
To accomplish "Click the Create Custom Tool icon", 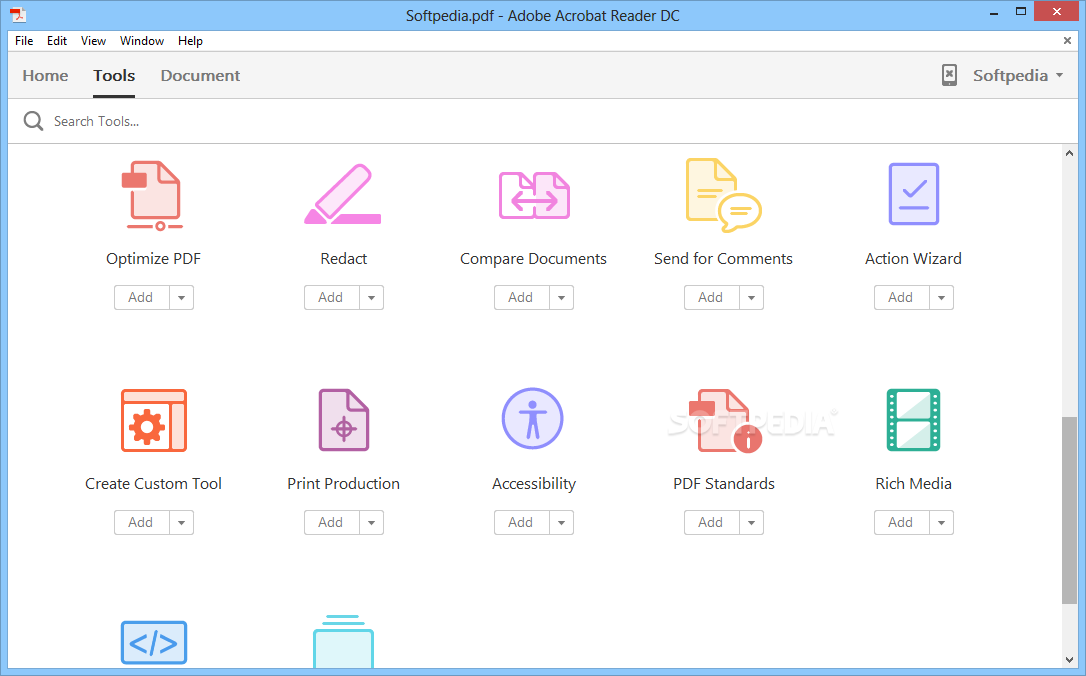I will (x=154, y=420).
